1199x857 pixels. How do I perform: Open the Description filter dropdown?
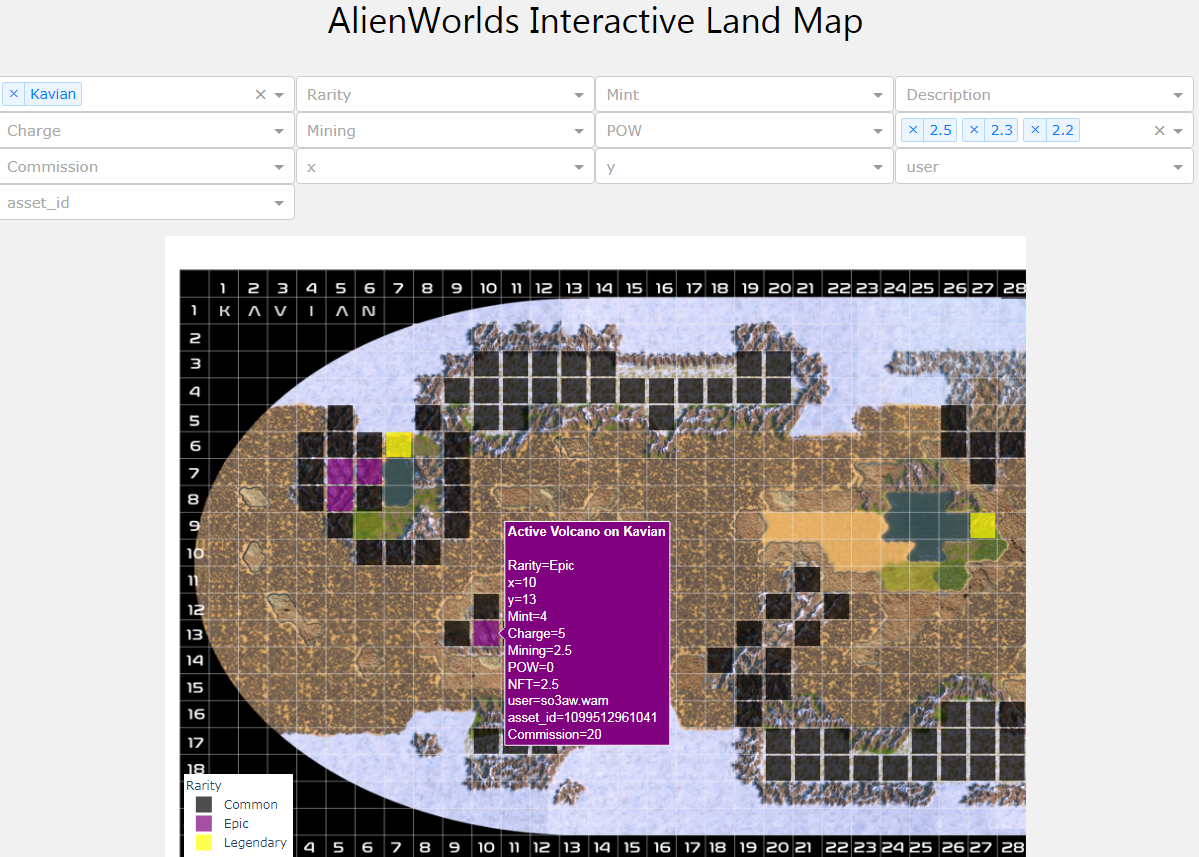click(1044, 95)
